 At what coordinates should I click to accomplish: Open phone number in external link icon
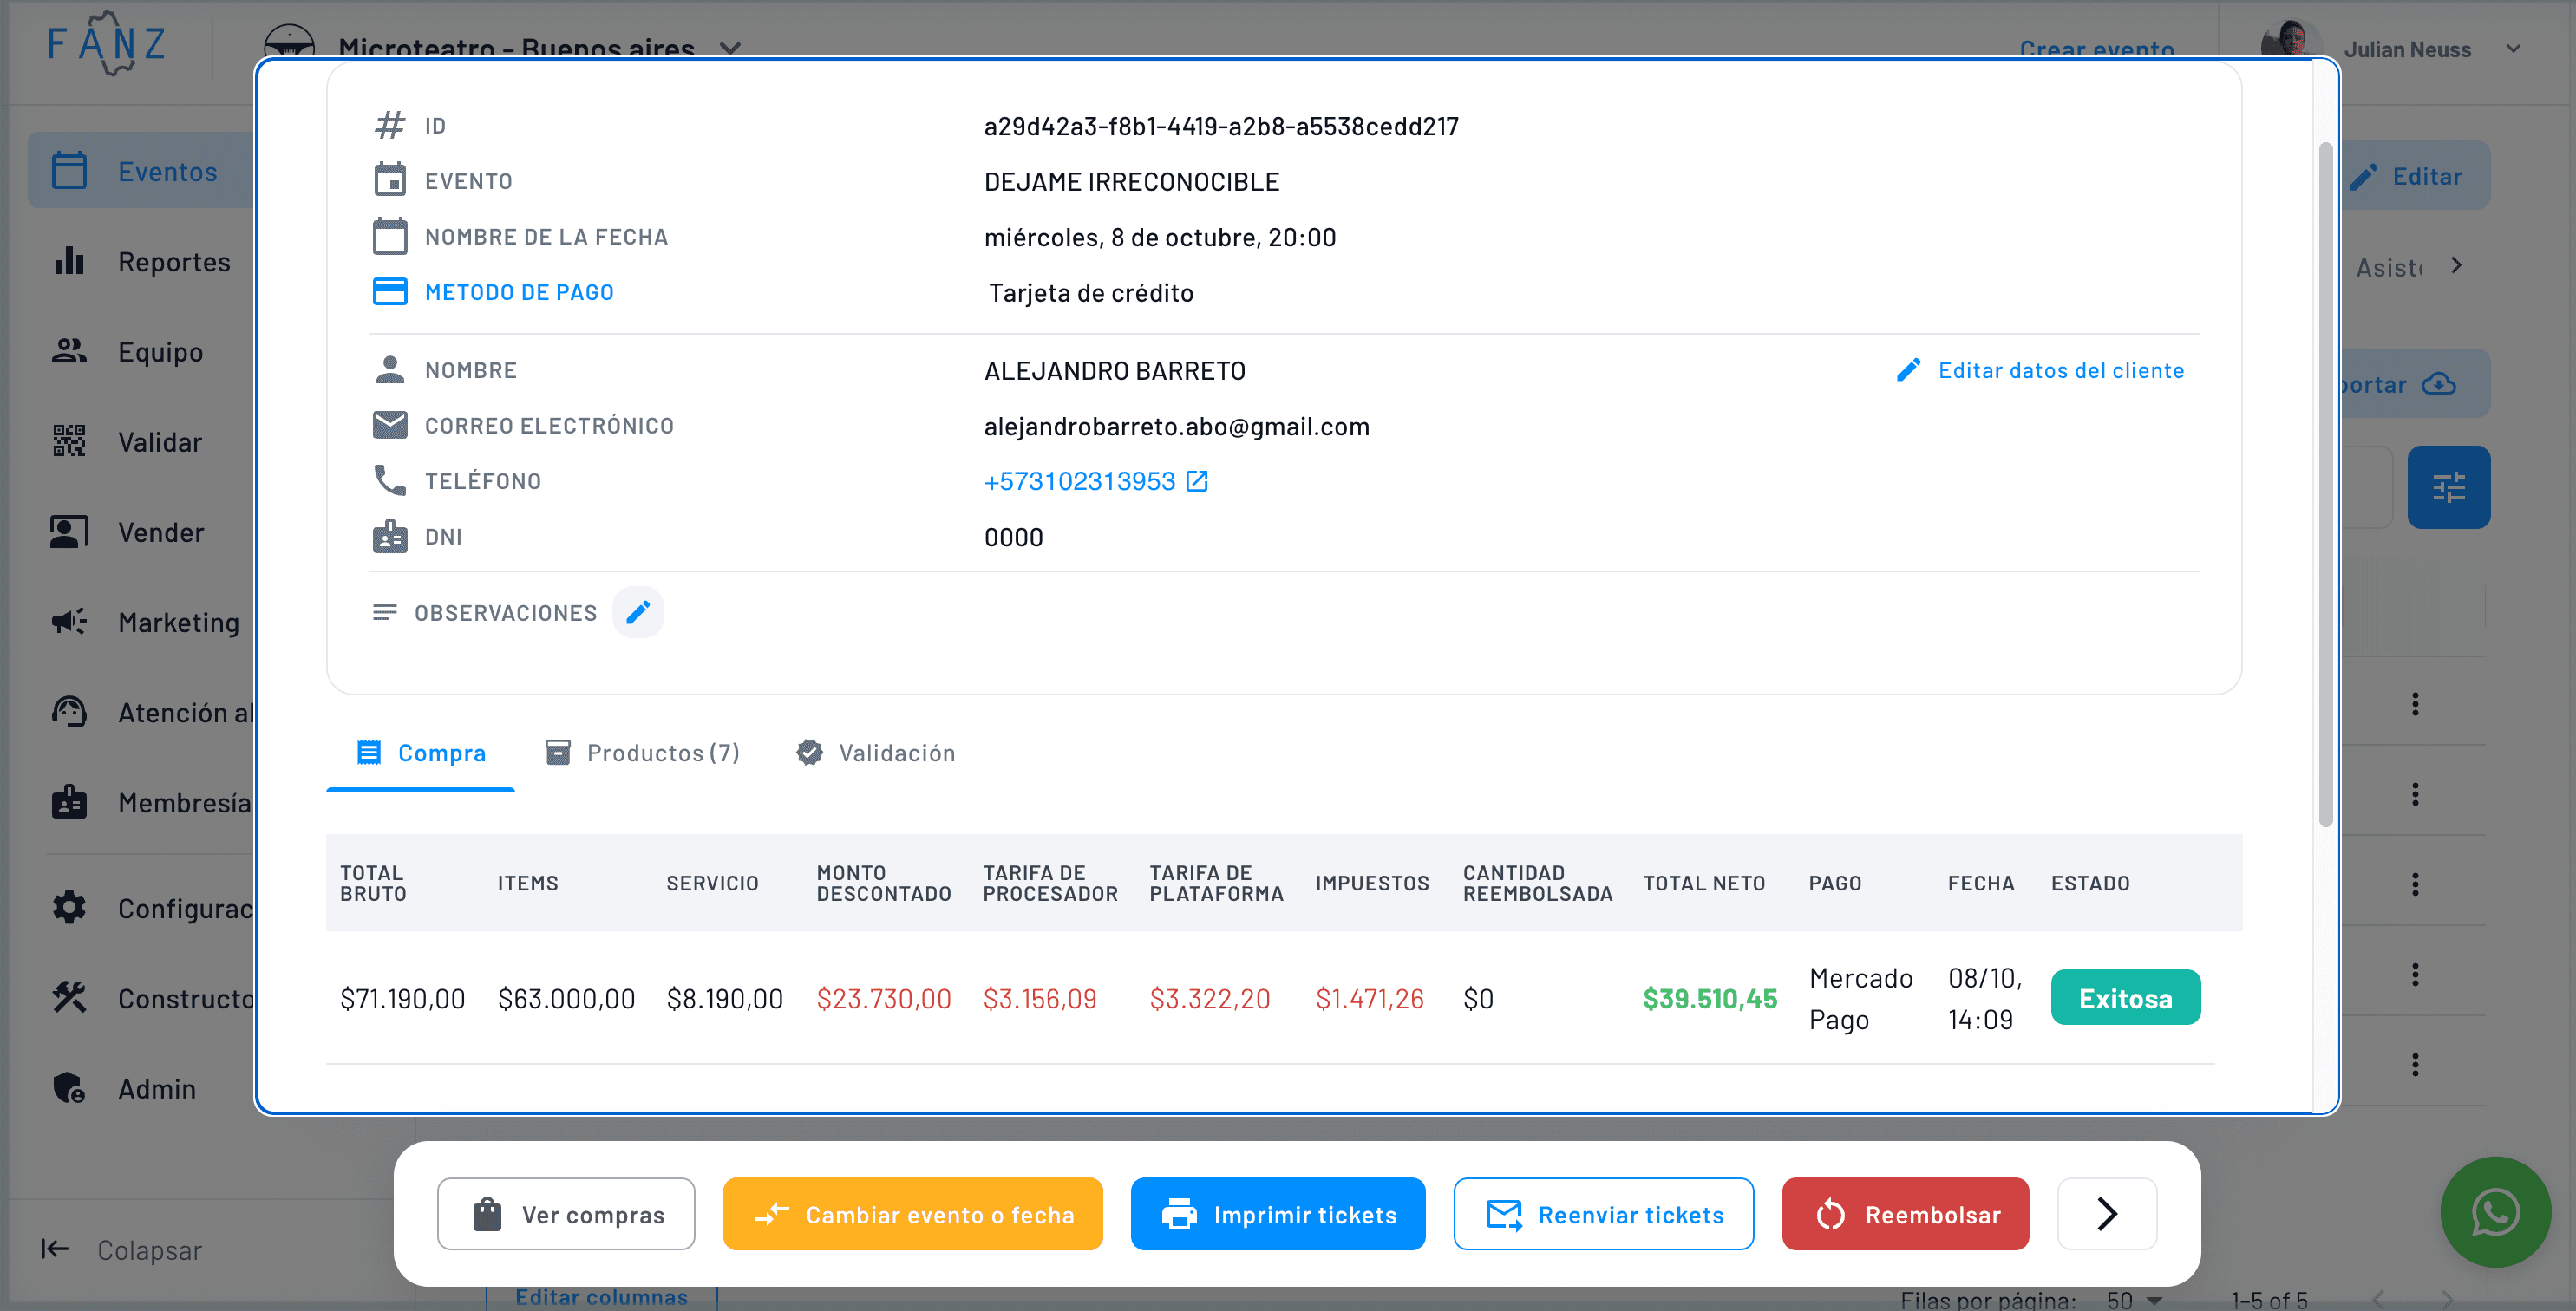point(1197,480)
